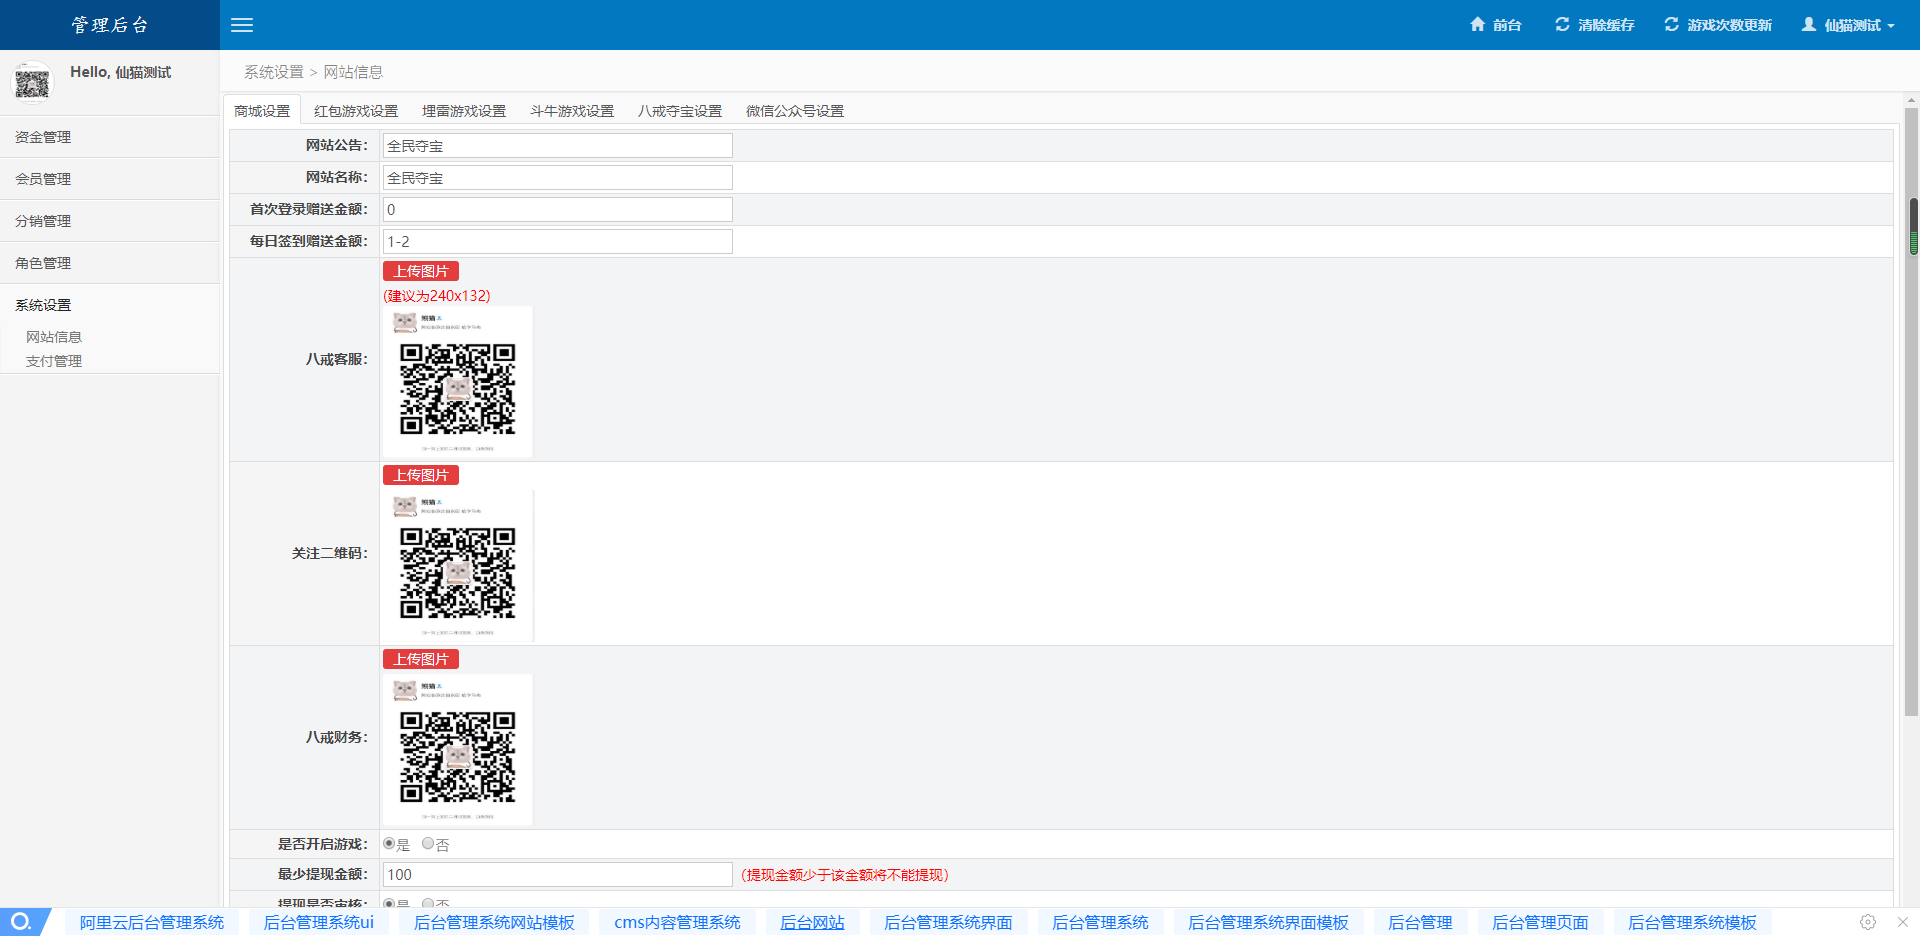1920x936 pixels.
Task: Open 后台管理系统网站模板 suggestion link
Action: [x=494, y=922]
